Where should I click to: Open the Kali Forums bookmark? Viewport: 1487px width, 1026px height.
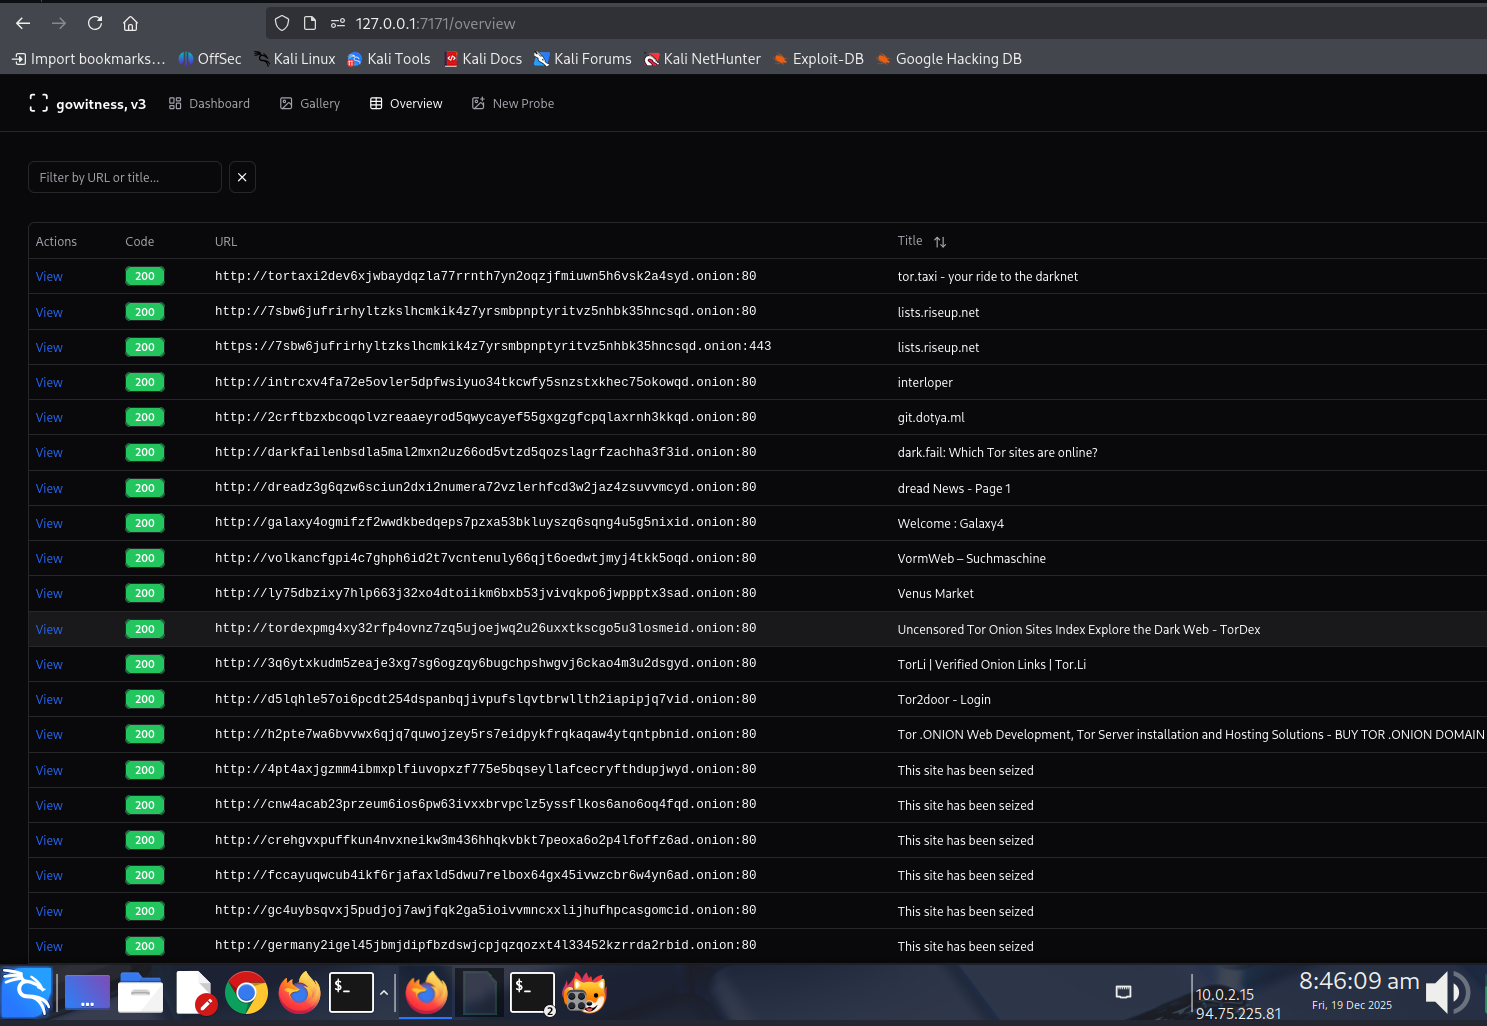point(583,59)
